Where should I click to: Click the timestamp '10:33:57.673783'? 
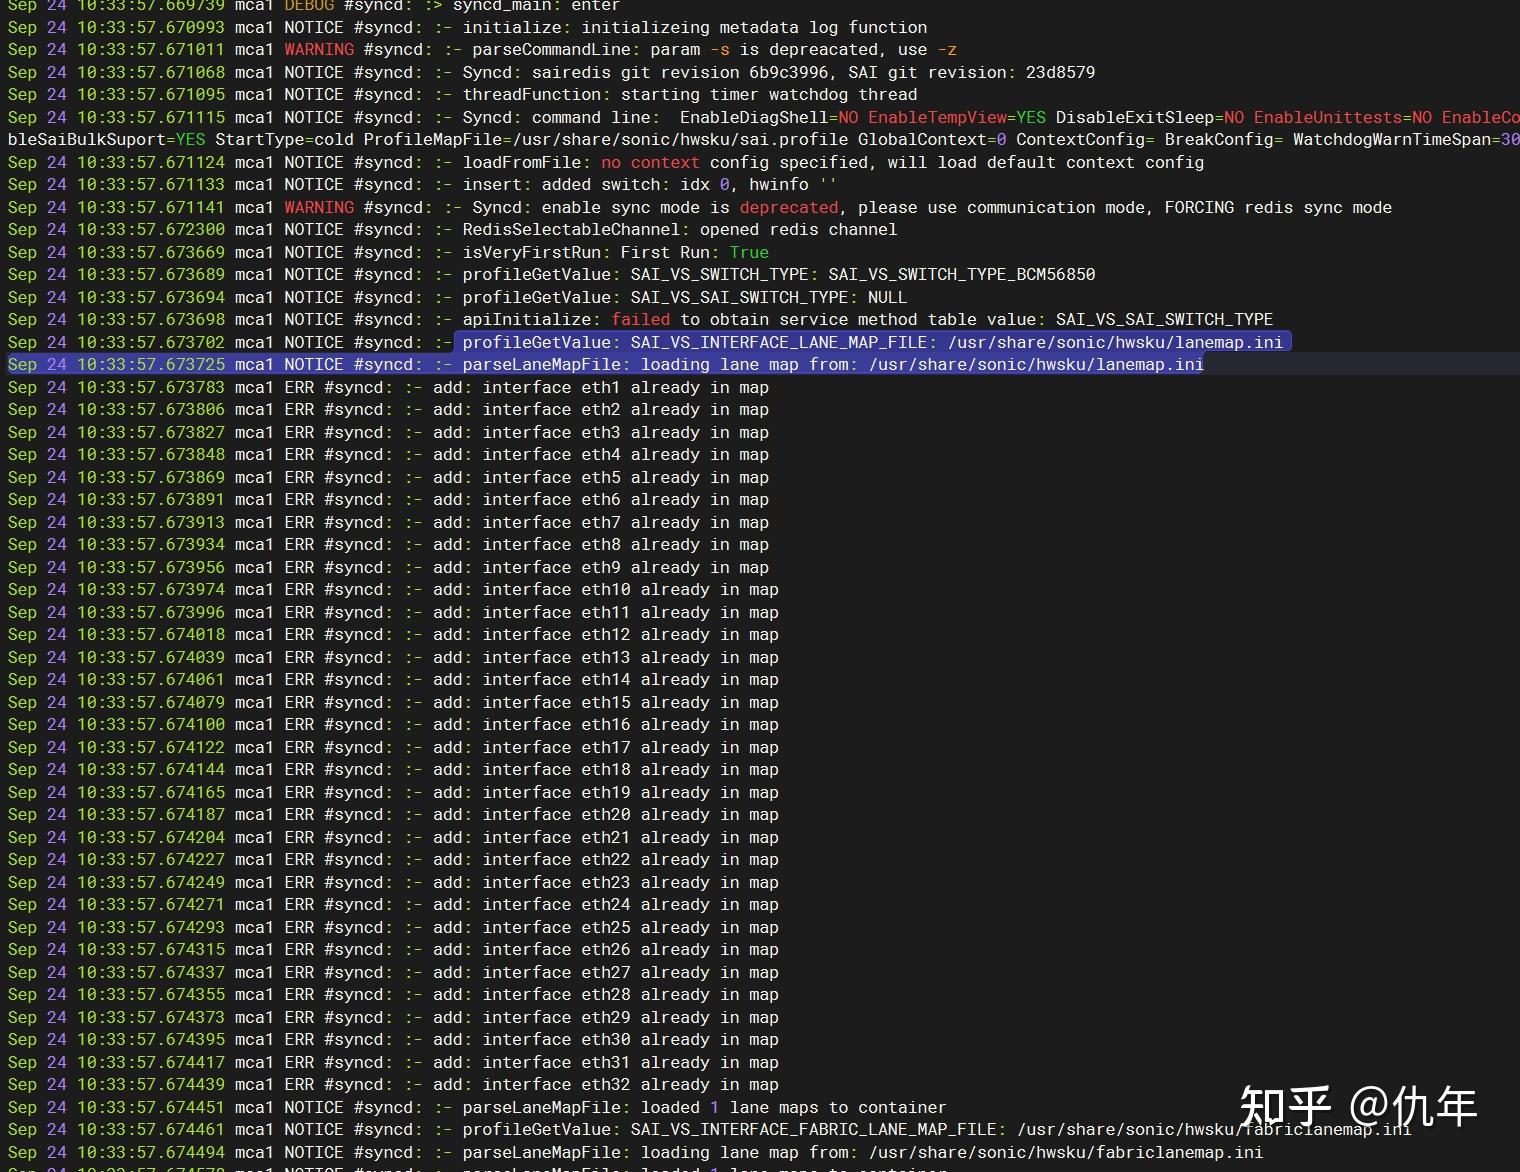point(151,387)
